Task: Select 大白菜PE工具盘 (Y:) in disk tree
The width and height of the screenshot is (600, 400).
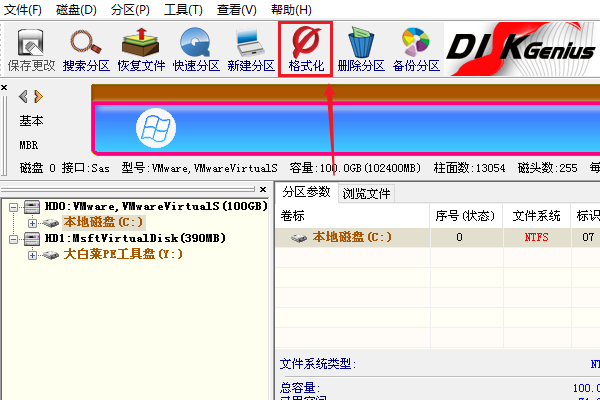Action: (123, 254)
